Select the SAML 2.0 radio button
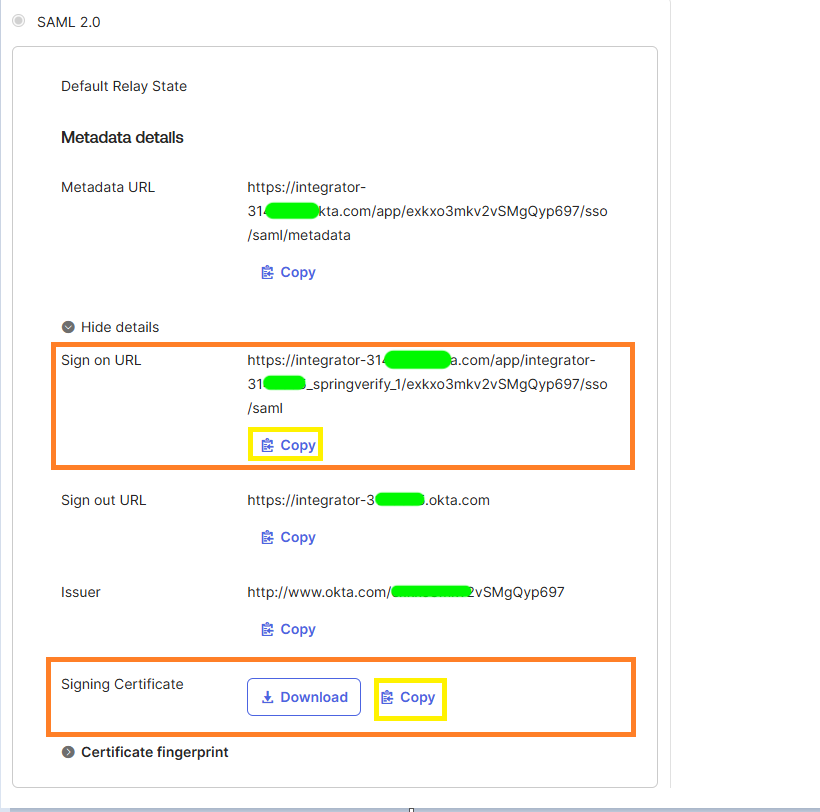 point(19,21)
